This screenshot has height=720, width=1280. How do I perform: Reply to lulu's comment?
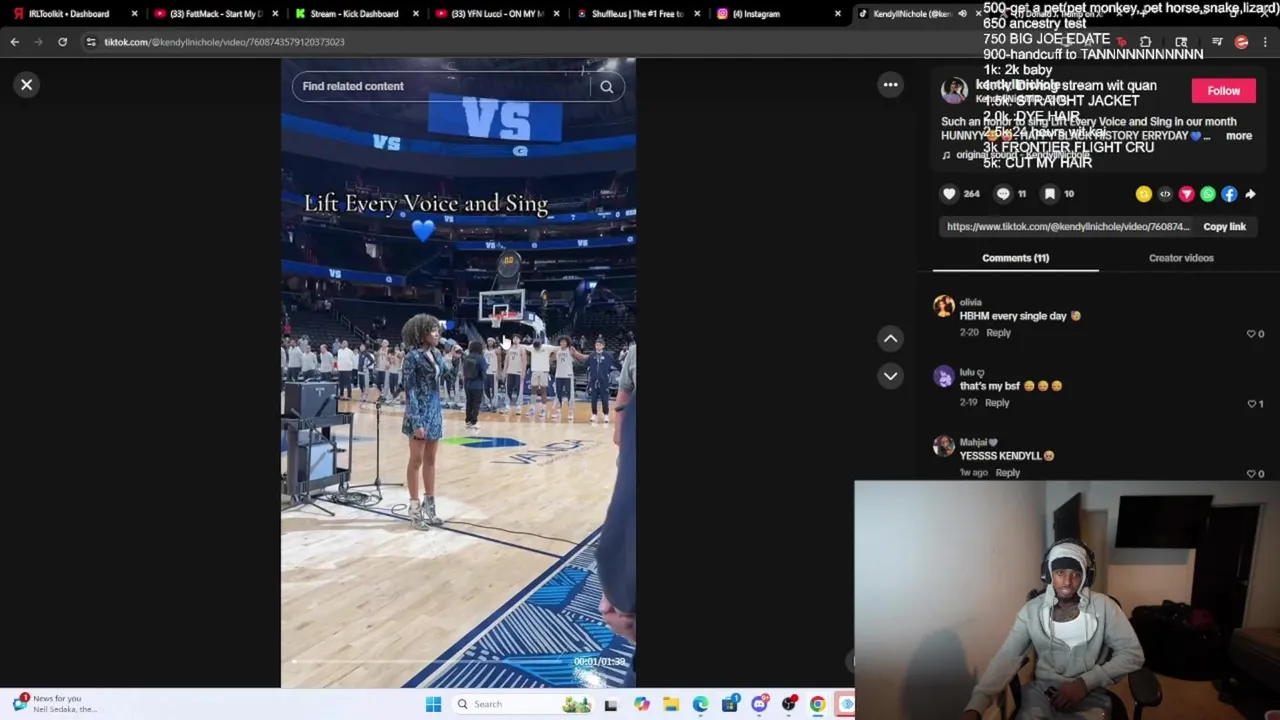click(997, 403)
